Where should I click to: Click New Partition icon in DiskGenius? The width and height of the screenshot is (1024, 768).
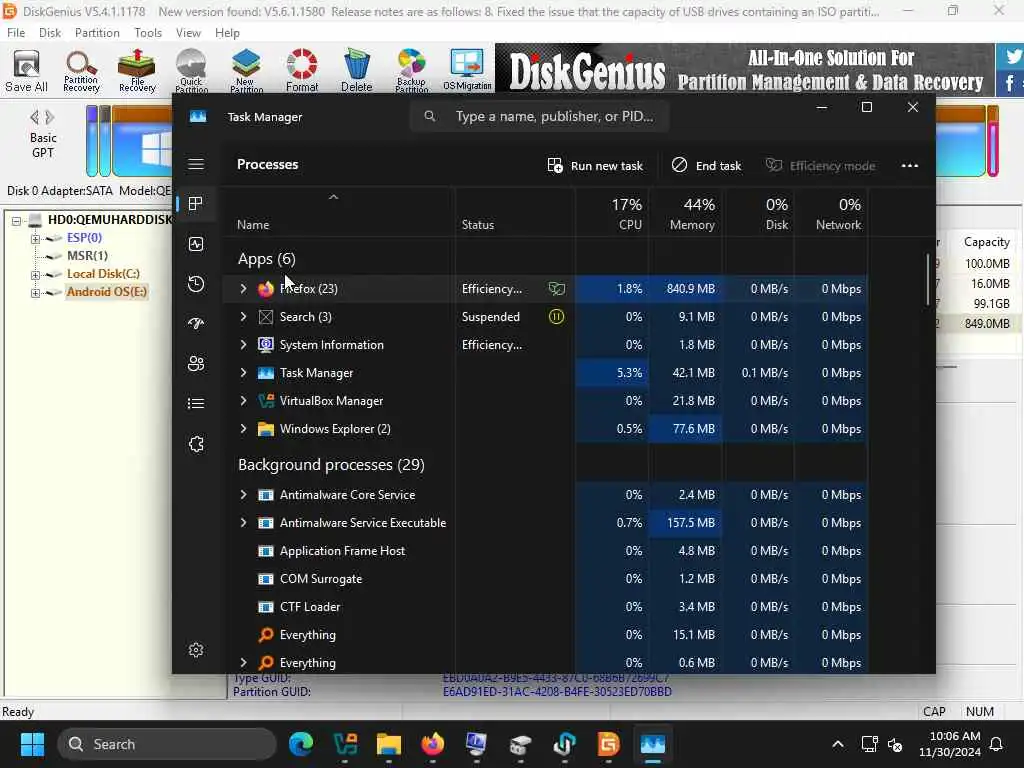click(246, 71)
